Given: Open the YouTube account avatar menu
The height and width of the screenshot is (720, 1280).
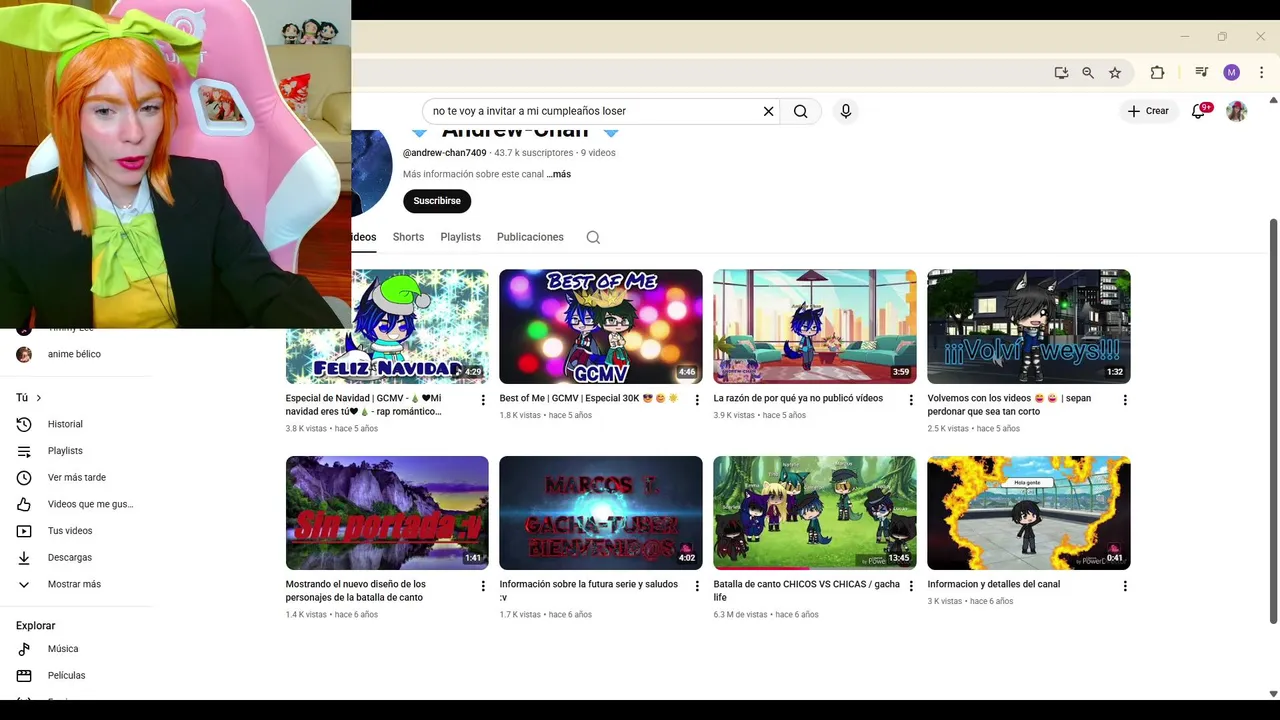Looking at the screenshot, I should [x=1237, y=111].
